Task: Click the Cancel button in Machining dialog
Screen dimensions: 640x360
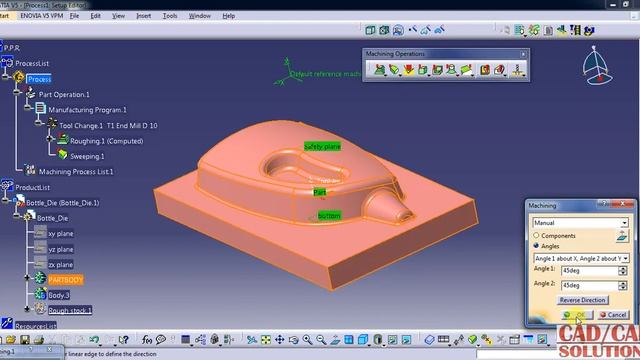Action: pos(613,315)
